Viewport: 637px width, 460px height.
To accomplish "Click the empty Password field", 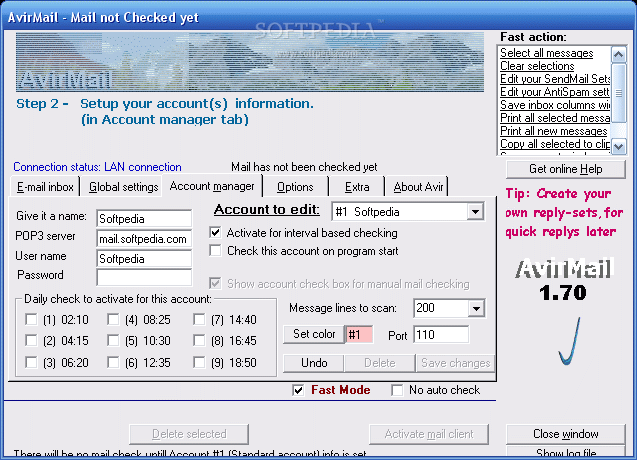I will click(x=144, y=278).
